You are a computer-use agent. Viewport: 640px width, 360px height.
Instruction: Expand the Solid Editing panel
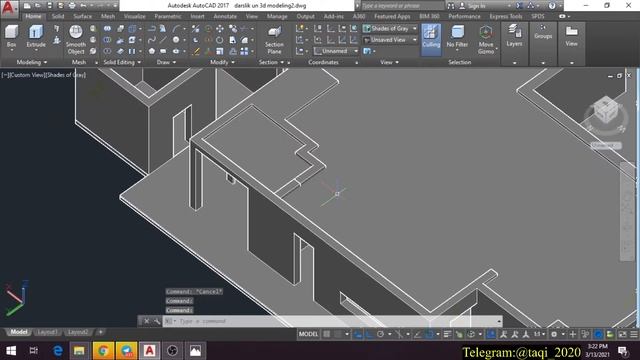[x=122, y=62]
